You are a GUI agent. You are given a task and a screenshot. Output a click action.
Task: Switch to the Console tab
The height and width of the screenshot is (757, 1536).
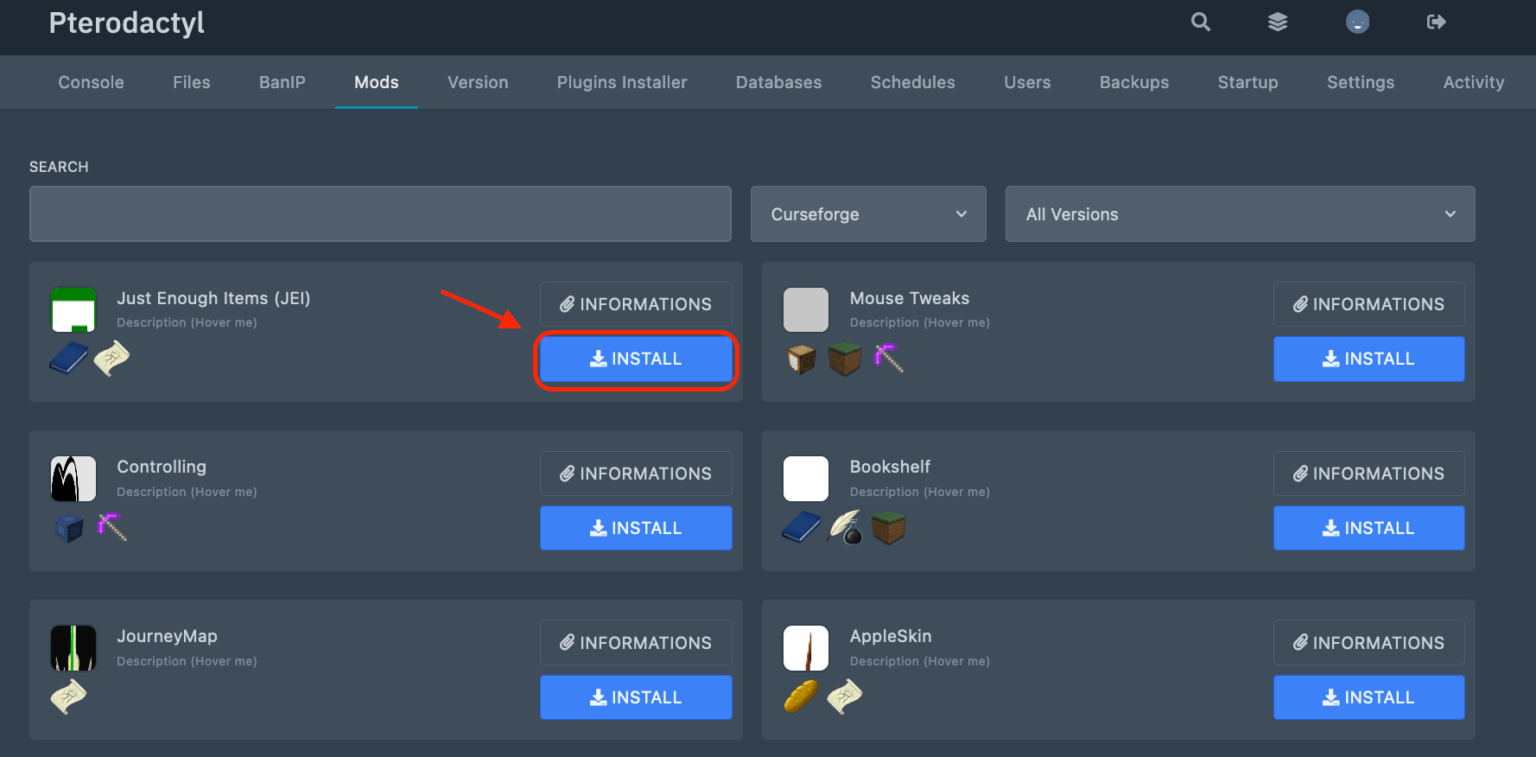click(90, 82)
